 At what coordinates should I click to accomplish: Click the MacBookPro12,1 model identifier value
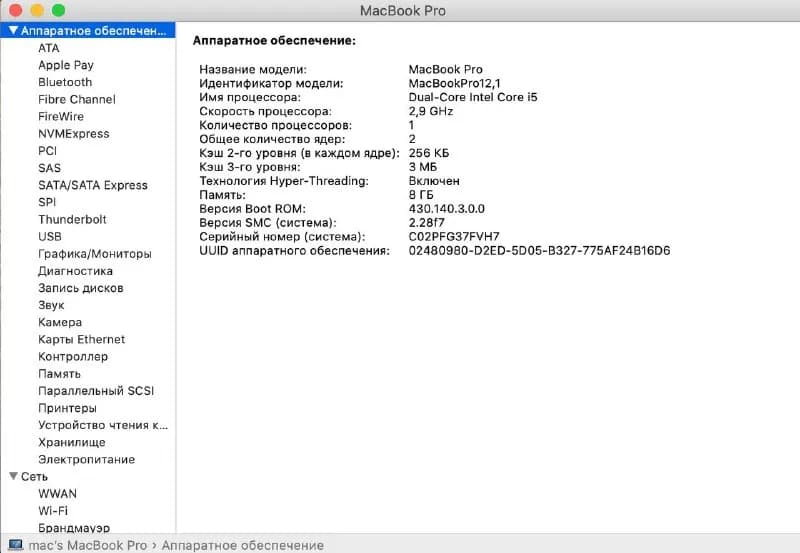click(455, 83)
